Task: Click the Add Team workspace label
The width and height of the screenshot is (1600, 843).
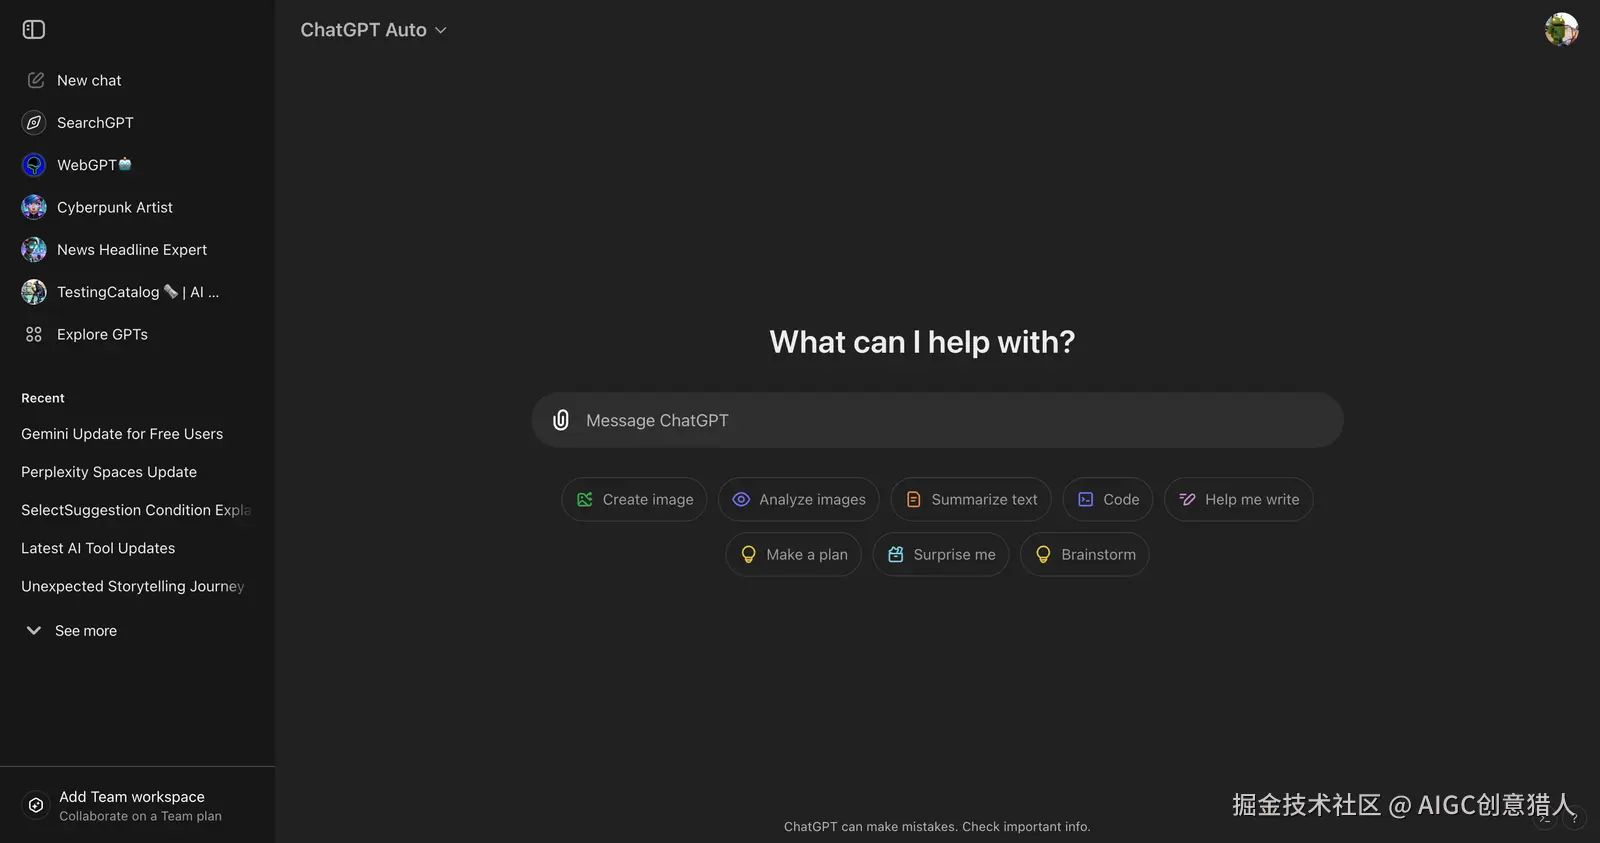Action: point(132,797)
